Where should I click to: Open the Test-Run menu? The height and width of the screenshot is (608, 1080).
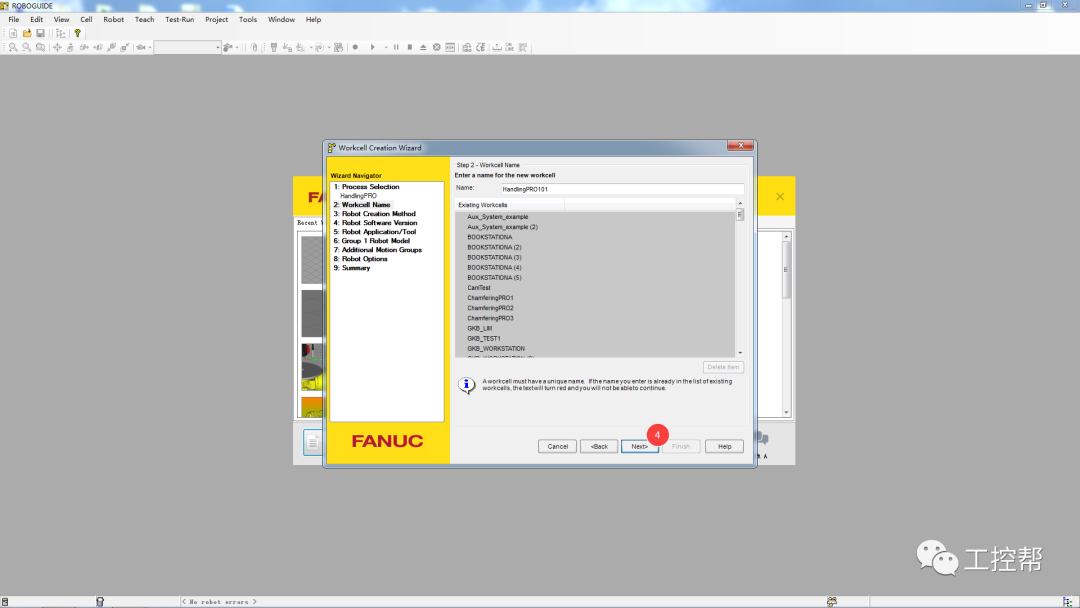180,19
